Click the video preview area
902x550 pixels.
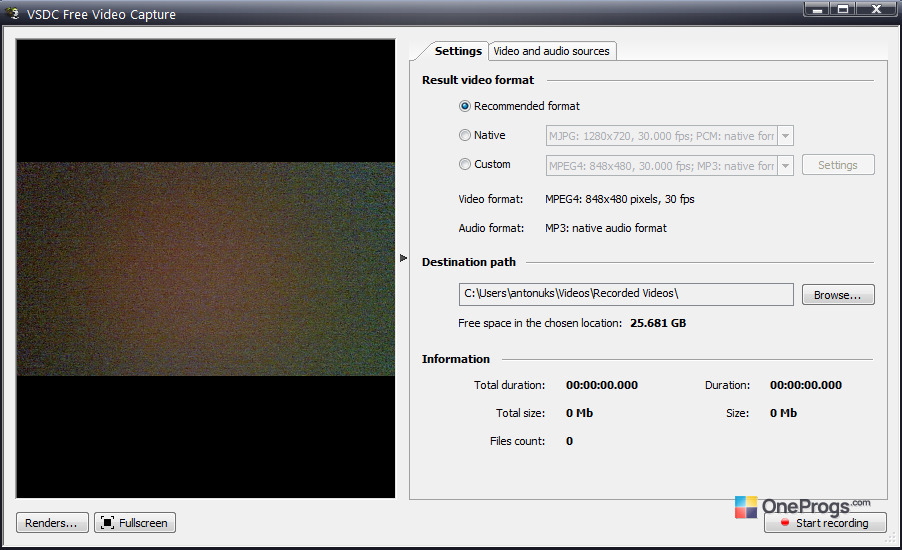click(205, 269)
